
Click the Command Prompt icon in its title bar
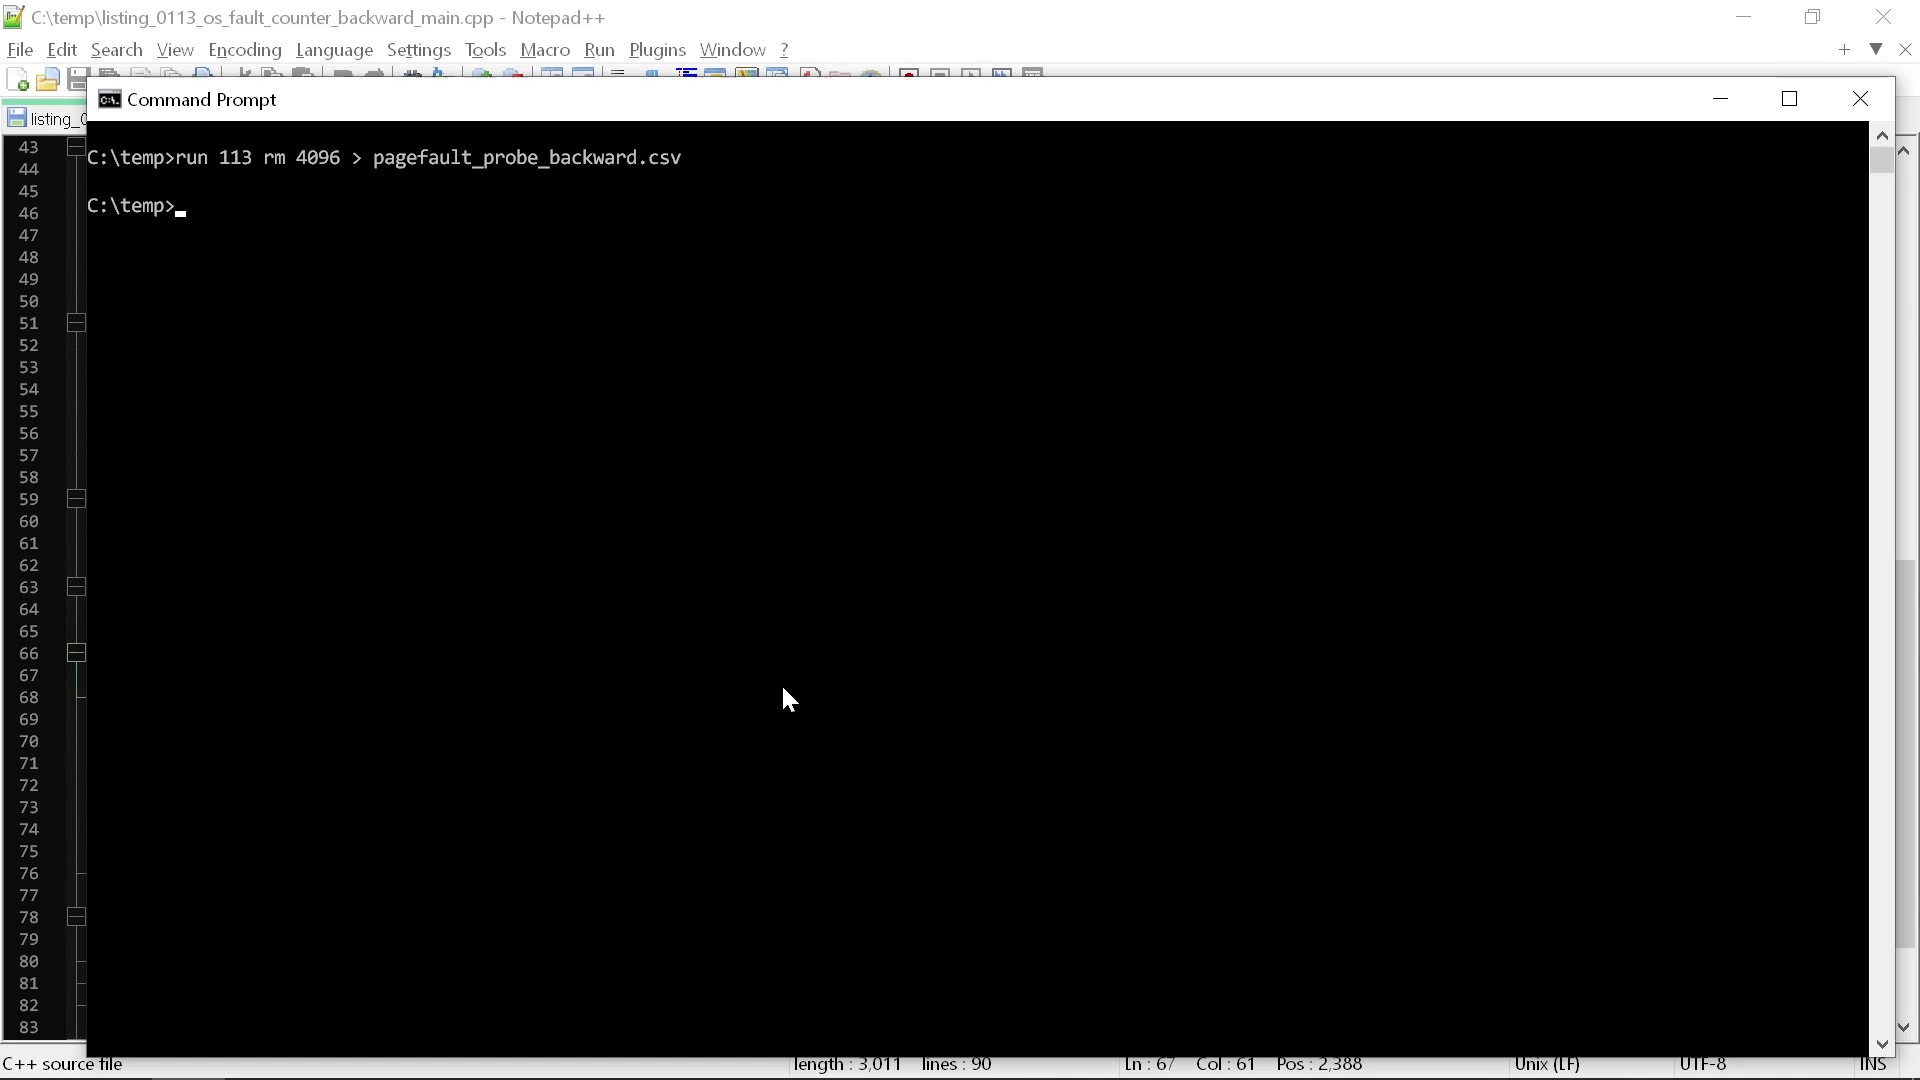point(108,99)
